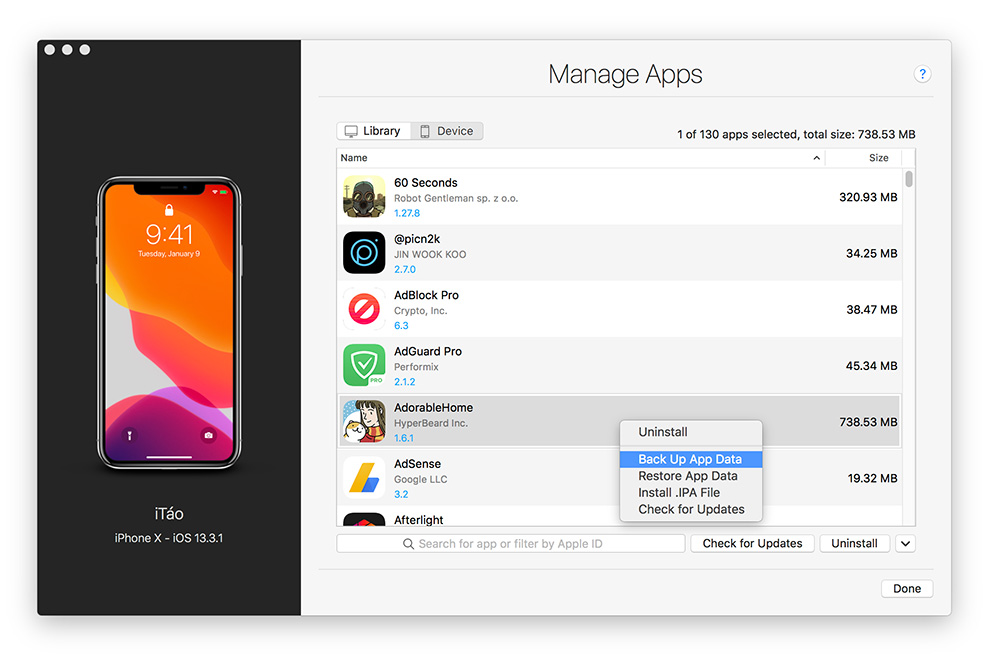Click the 38.47 MB size value
The width and height of the screenshot is (1000, 662).
[x=871, y=309]
